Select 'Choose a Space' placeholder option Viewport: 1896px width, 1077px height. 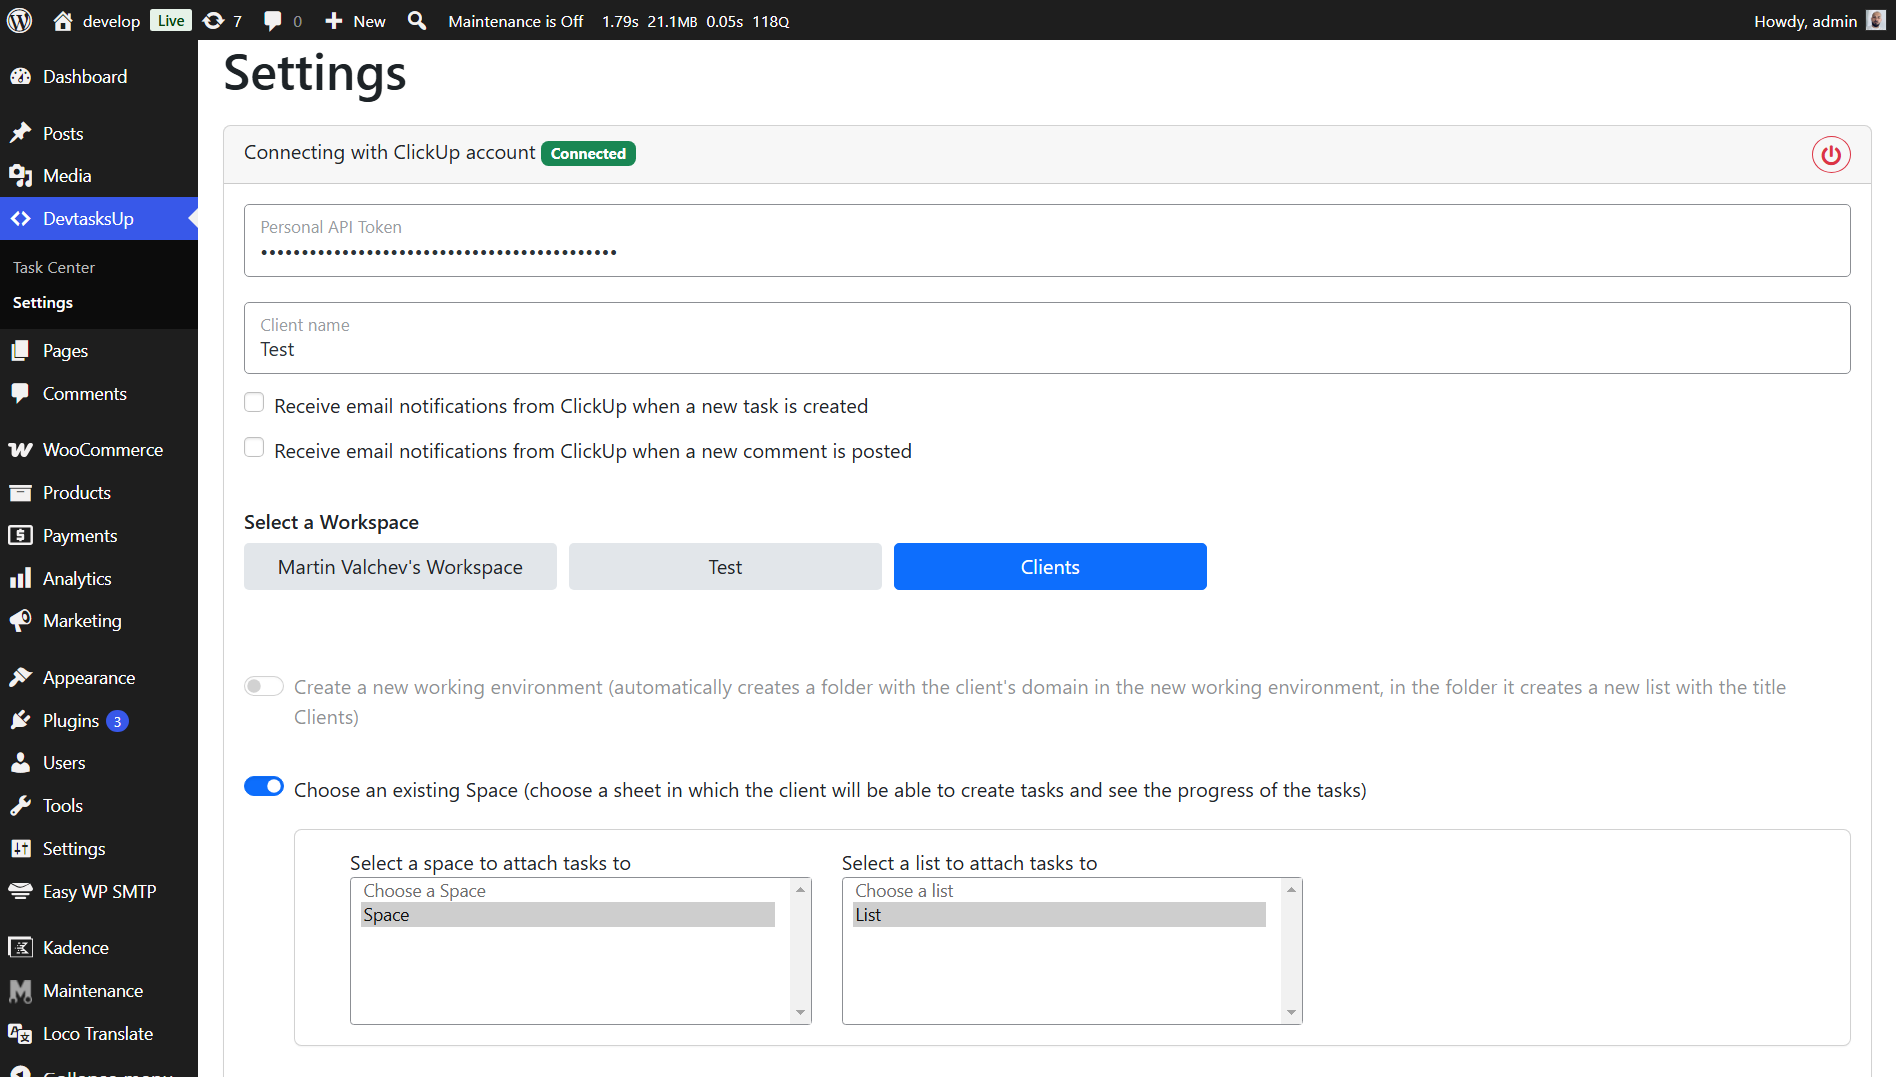(x=568, y=891)
